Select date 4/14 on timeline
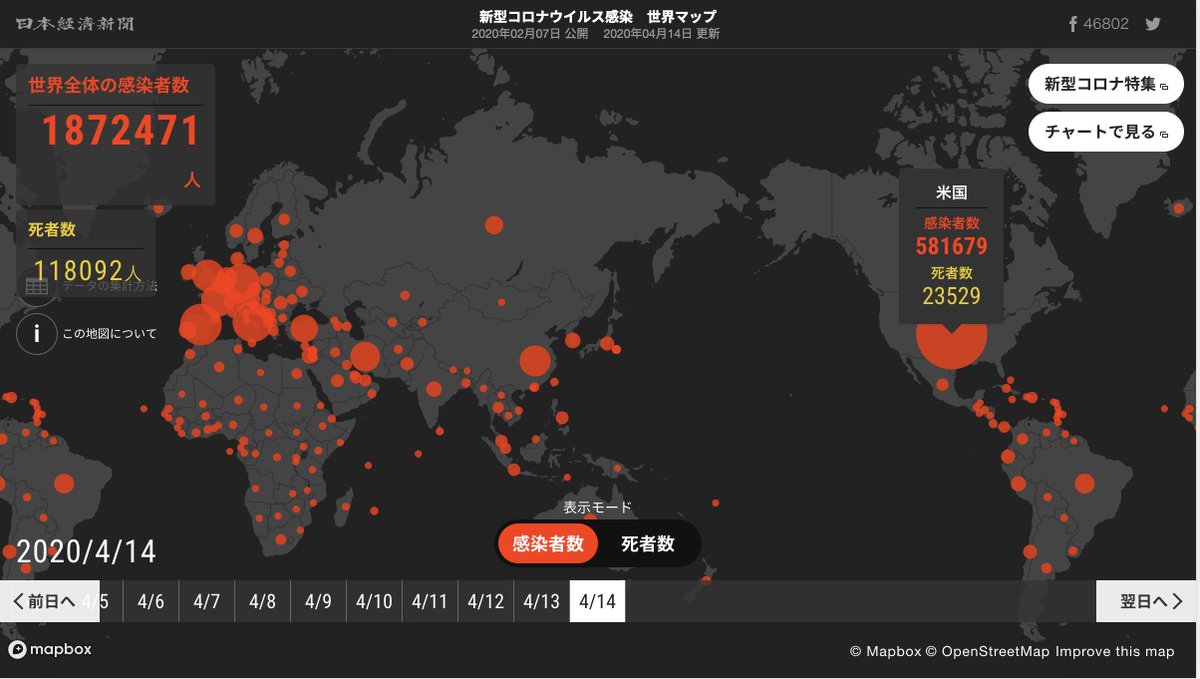Screen dimensions: 1200x679 click(x=597, y=601)
